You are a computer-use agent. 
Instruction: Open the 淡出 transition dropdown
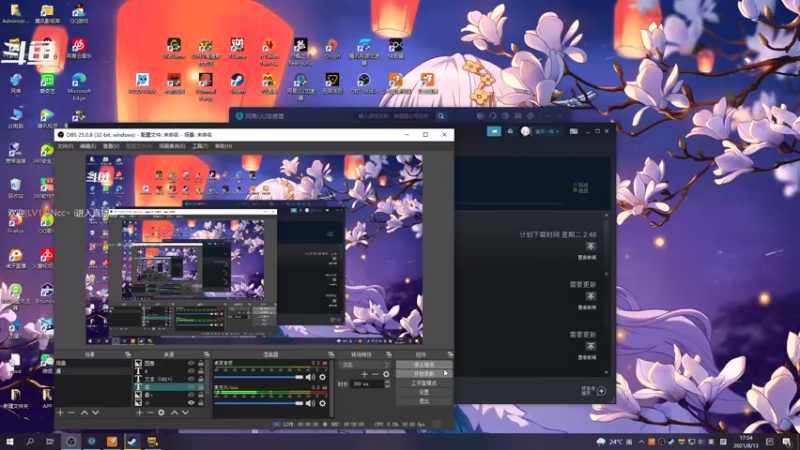click(x=365, y=365)
